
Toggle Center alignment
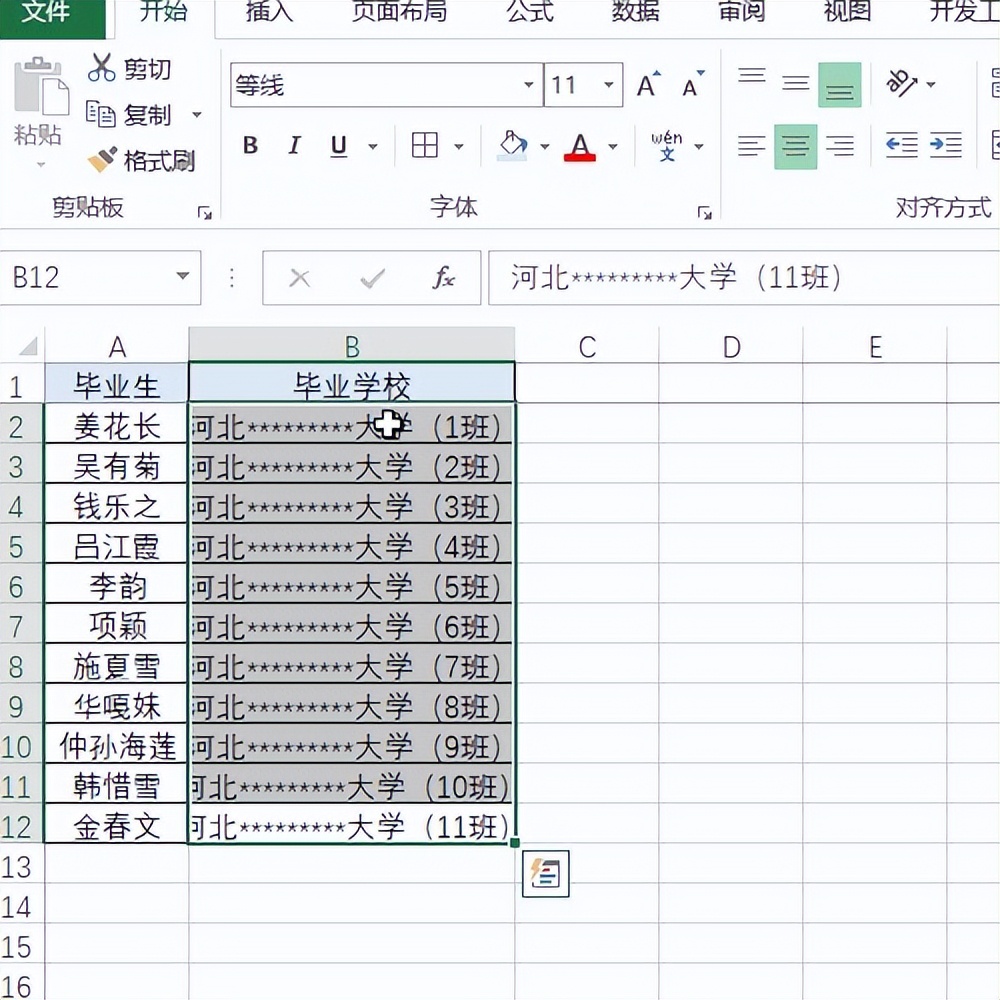click(794, 145)
